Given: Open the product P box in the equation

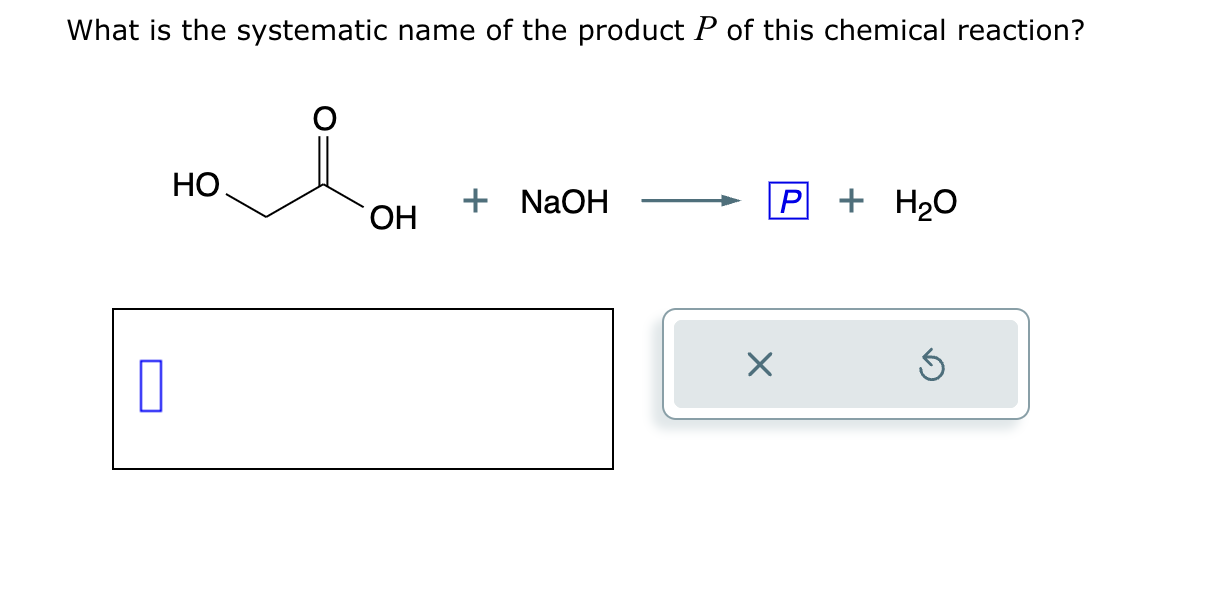Looking at the screenshot, I should pos(788,200).
